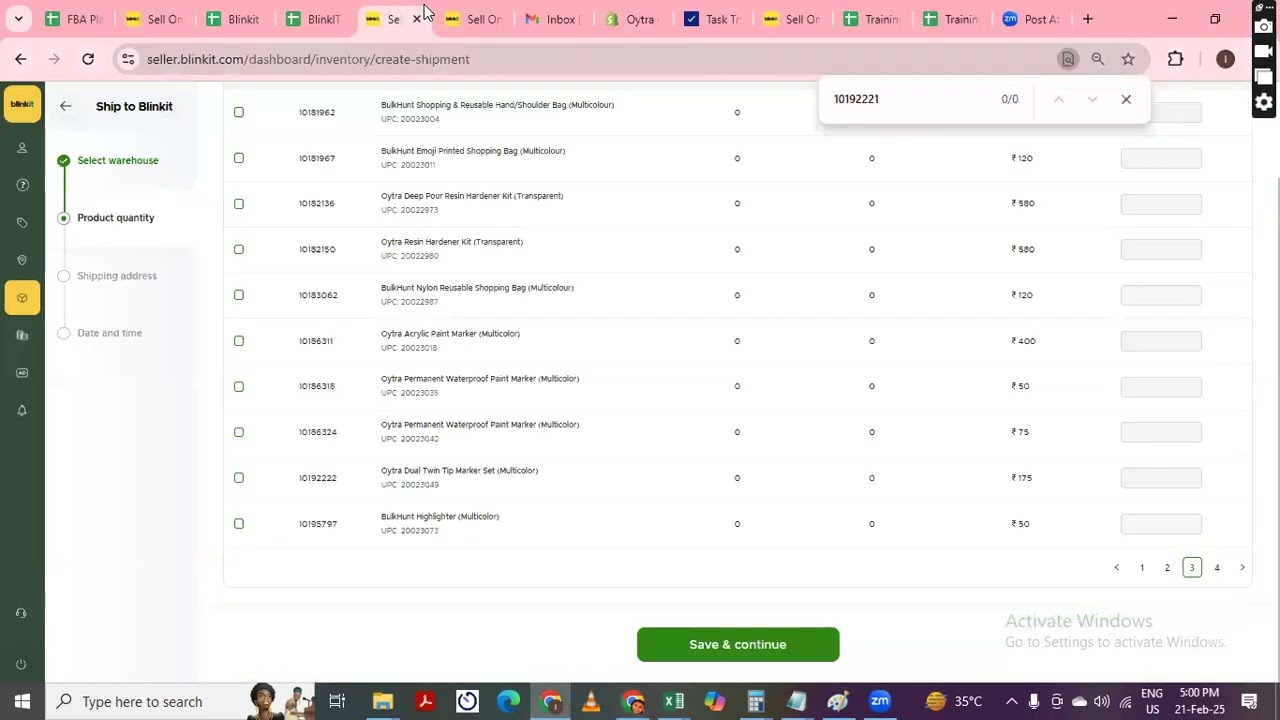Jump to next find result arrow
The width and height of the screenshot is (1280, 720).
click(1092, 99)
